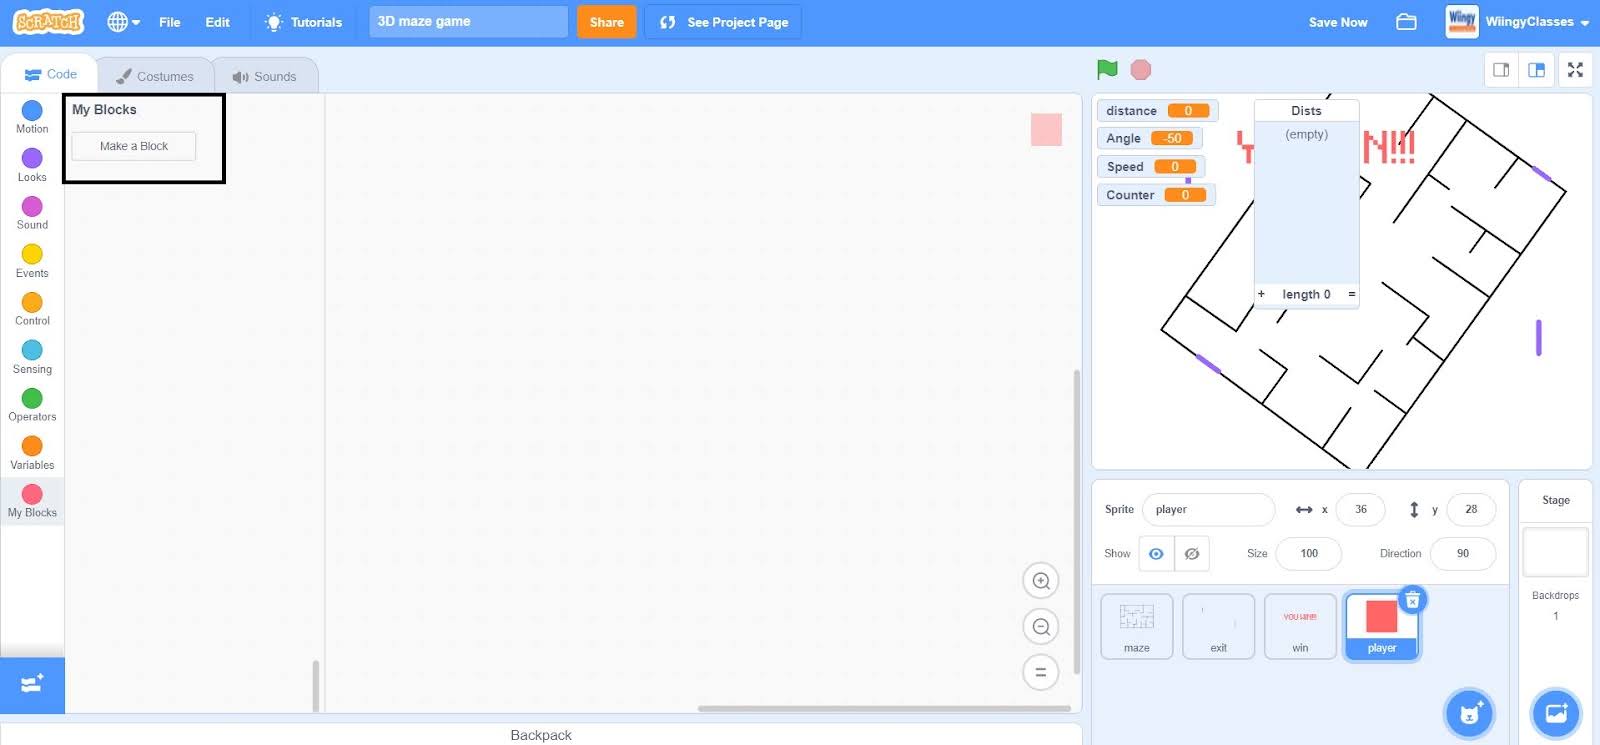Select the Looks block category

pos(32,165)
